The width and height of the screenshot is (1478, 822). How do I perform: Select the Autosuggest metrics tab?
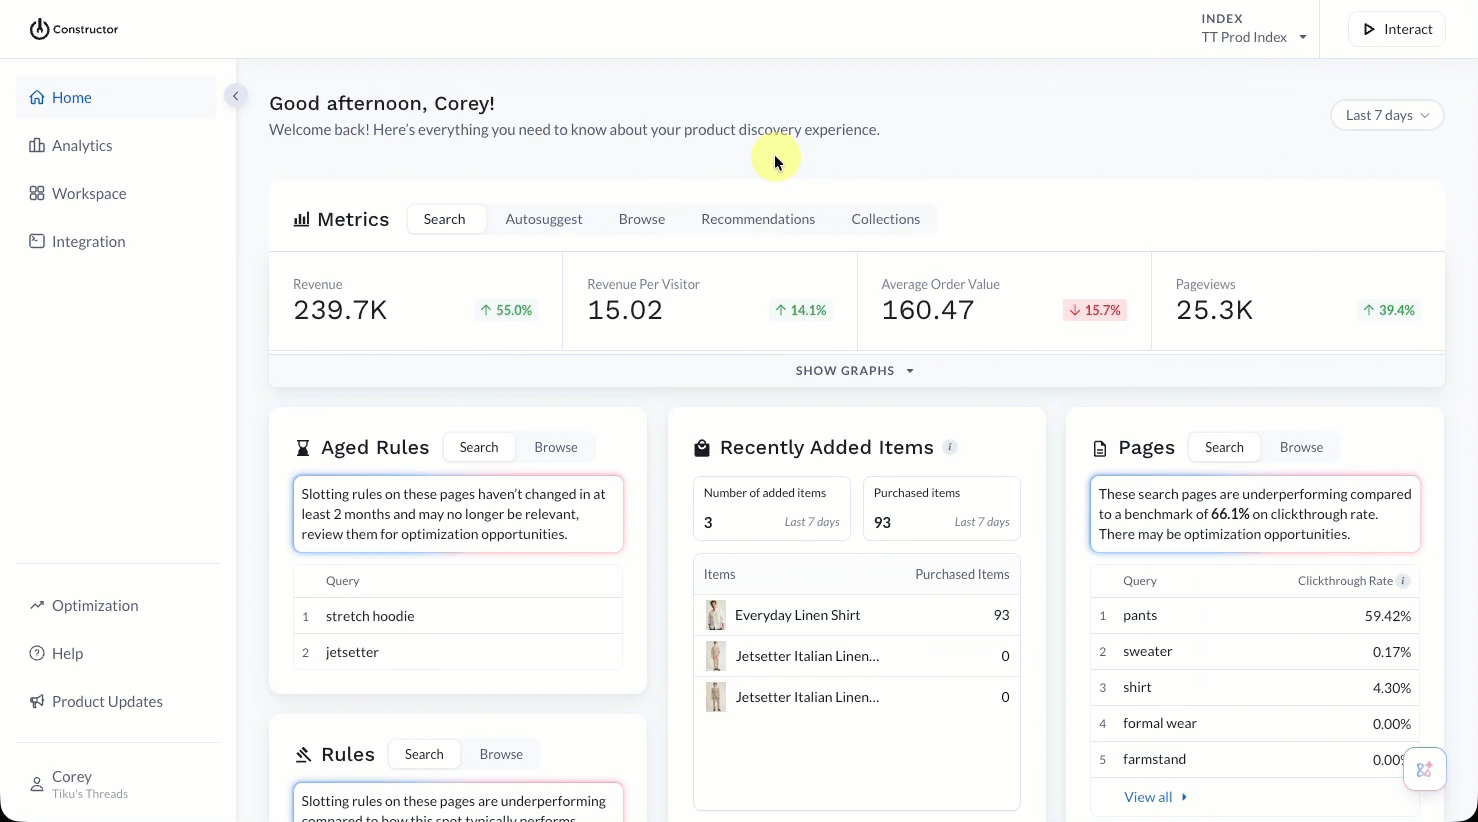click(544, 219)
